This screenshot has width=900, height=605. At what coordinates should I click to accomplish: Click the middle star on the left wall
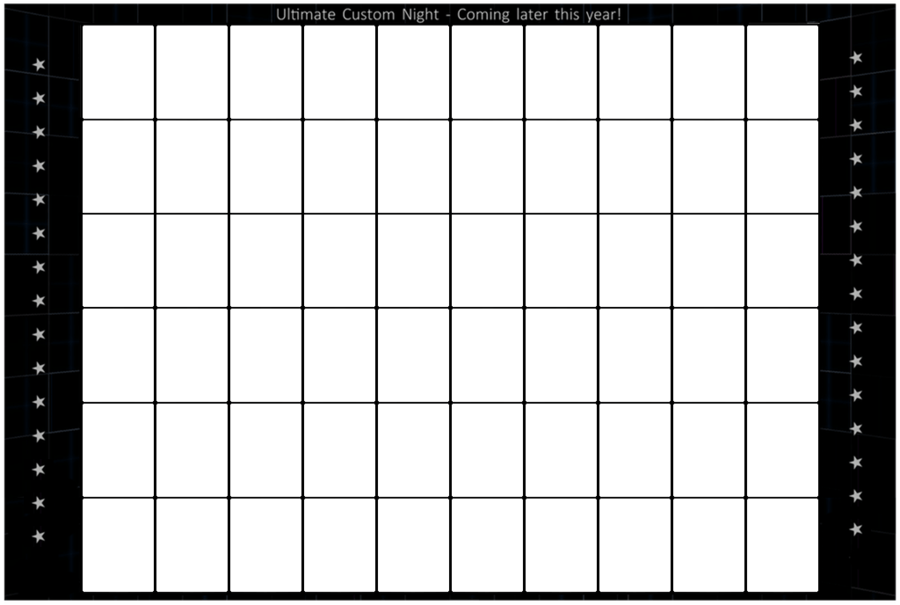pyautogui.click(x=38, y=300)
